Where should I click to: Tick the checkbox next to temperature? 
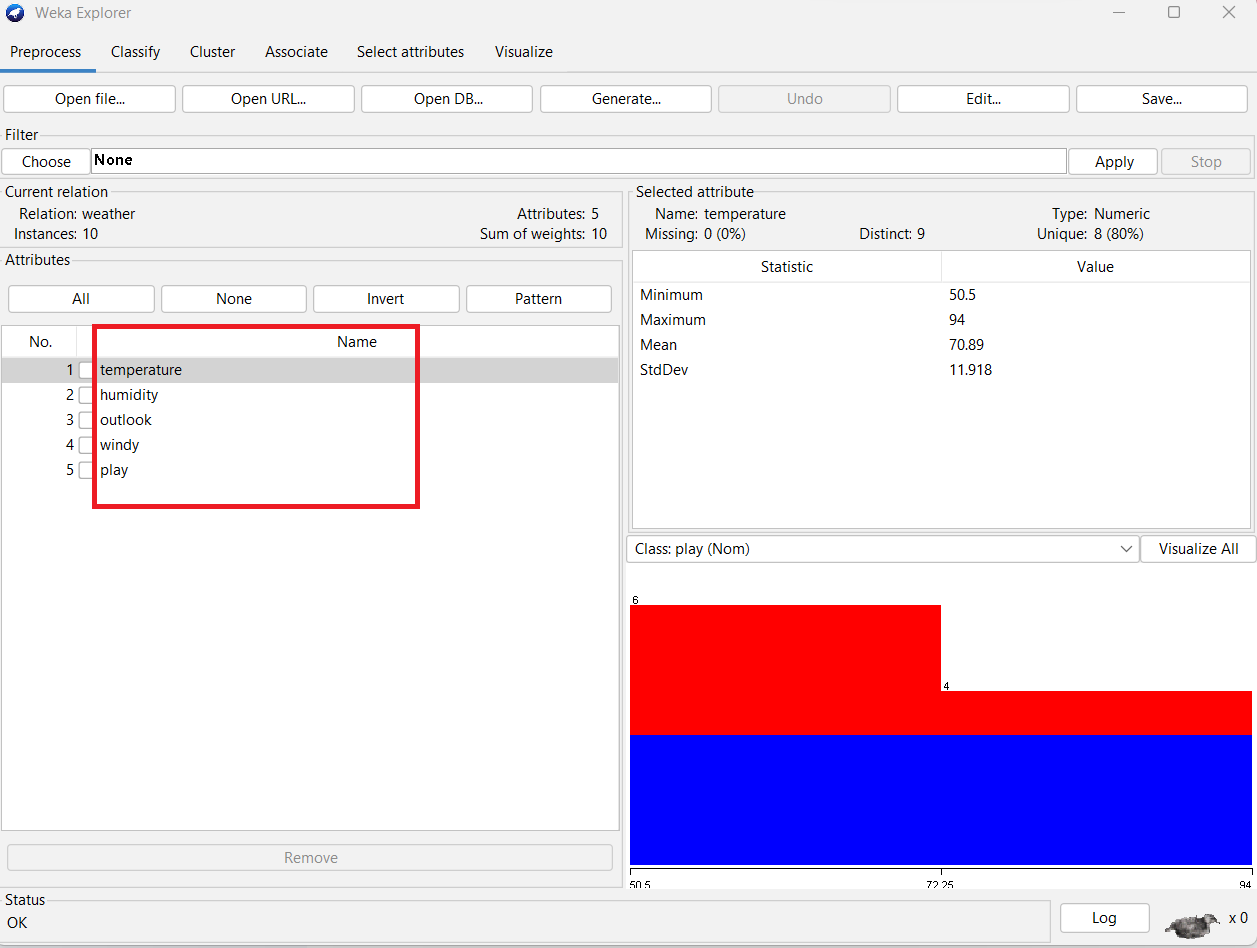(x=86, y=370)
